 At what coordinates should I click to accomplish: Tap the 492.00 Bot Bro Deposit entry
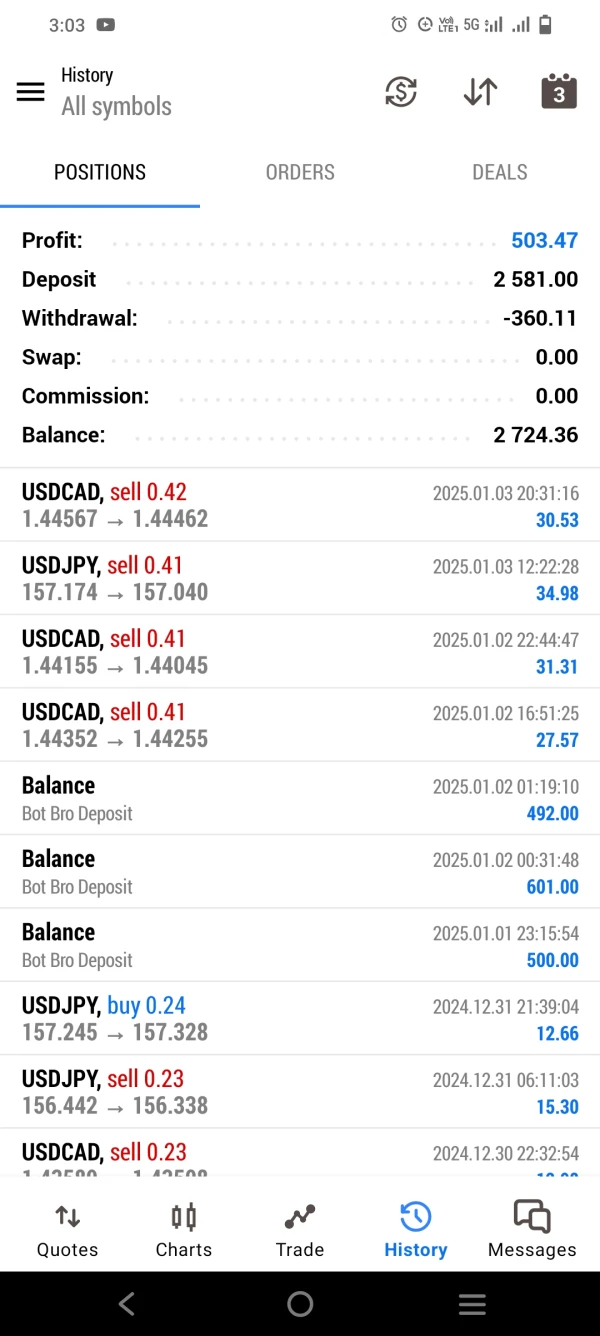coord(300,798)
